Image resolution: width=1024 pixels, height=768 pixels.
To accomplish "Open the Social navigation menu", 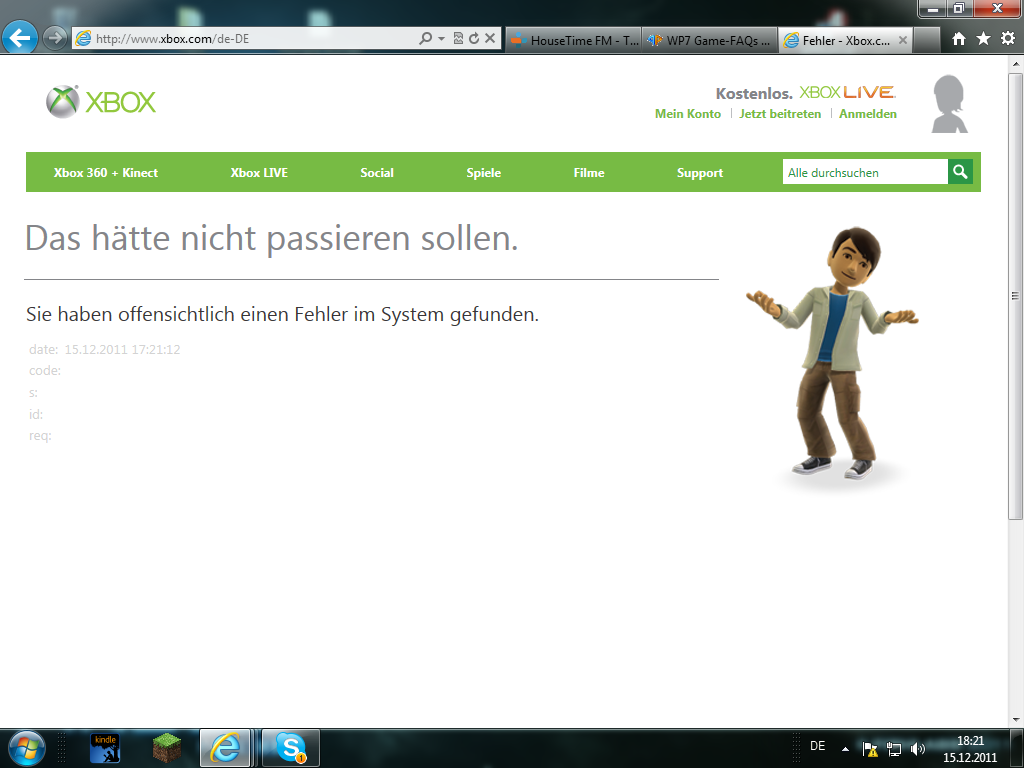I will [x=377, y=172].
